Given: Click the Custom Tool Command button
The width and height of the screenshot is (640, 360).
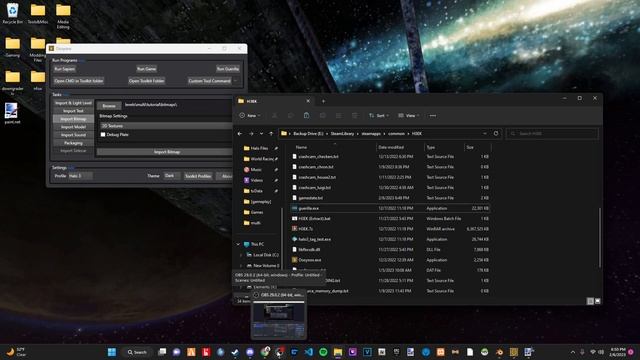Looking at the screenshot, I should point(209,81).
